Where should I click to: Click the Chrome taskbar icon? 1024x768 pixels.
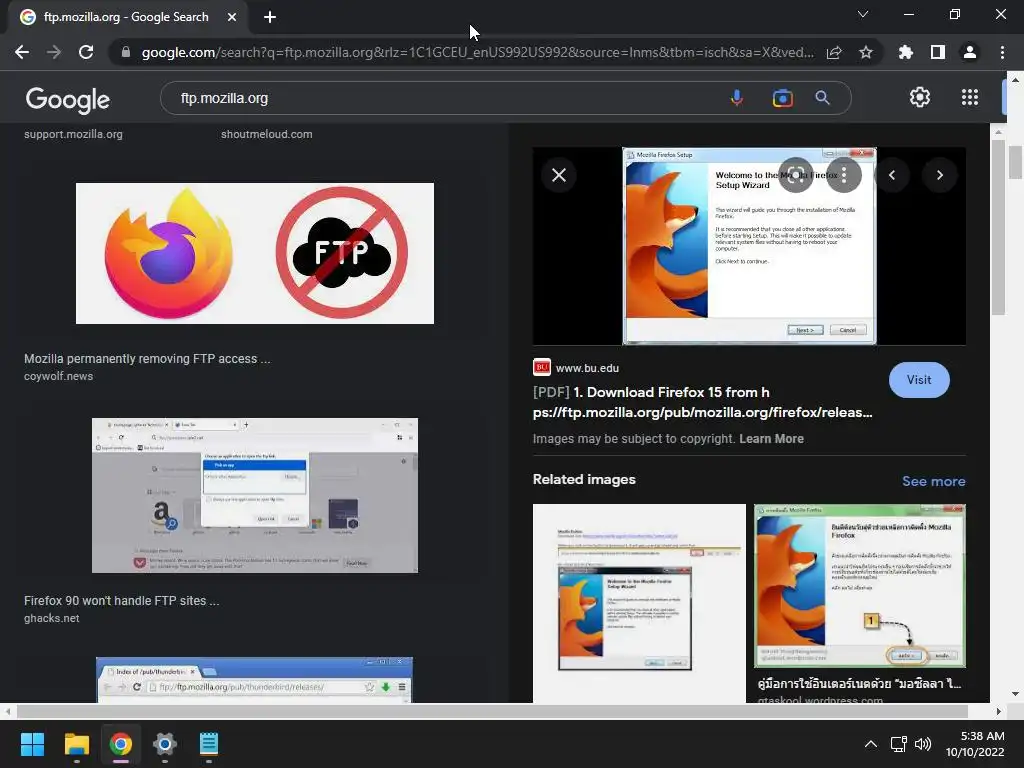click(120, 744)
